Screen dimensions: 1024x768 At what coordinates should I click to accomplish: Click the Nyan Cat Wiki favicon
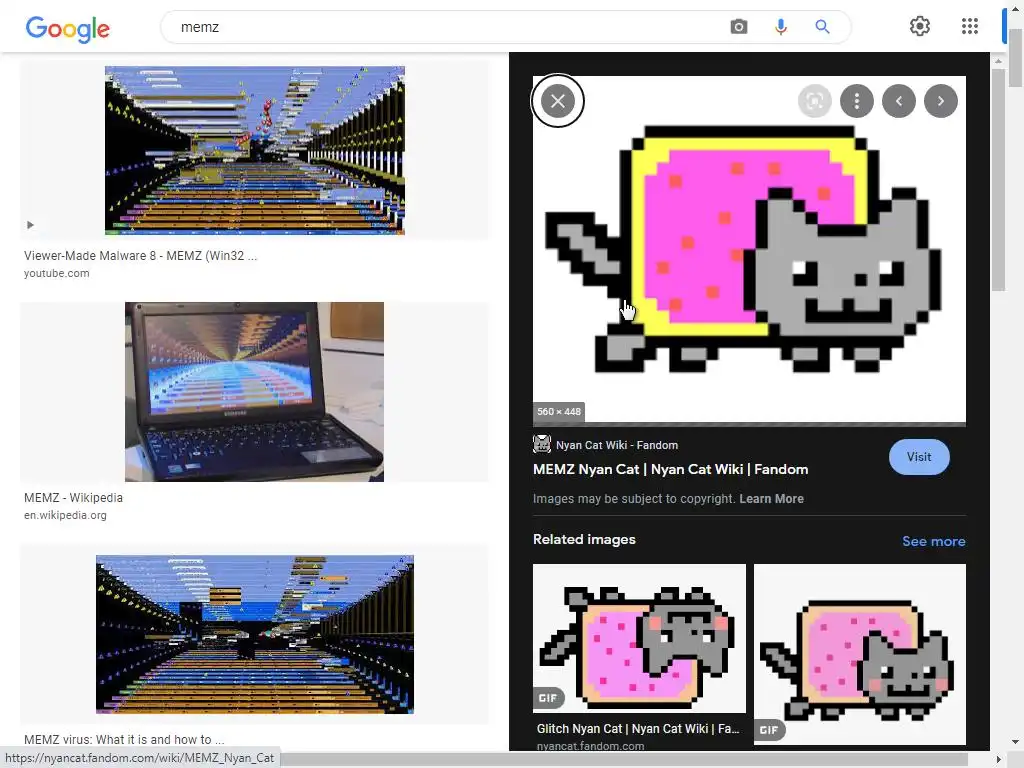click(x=542, y=444)
